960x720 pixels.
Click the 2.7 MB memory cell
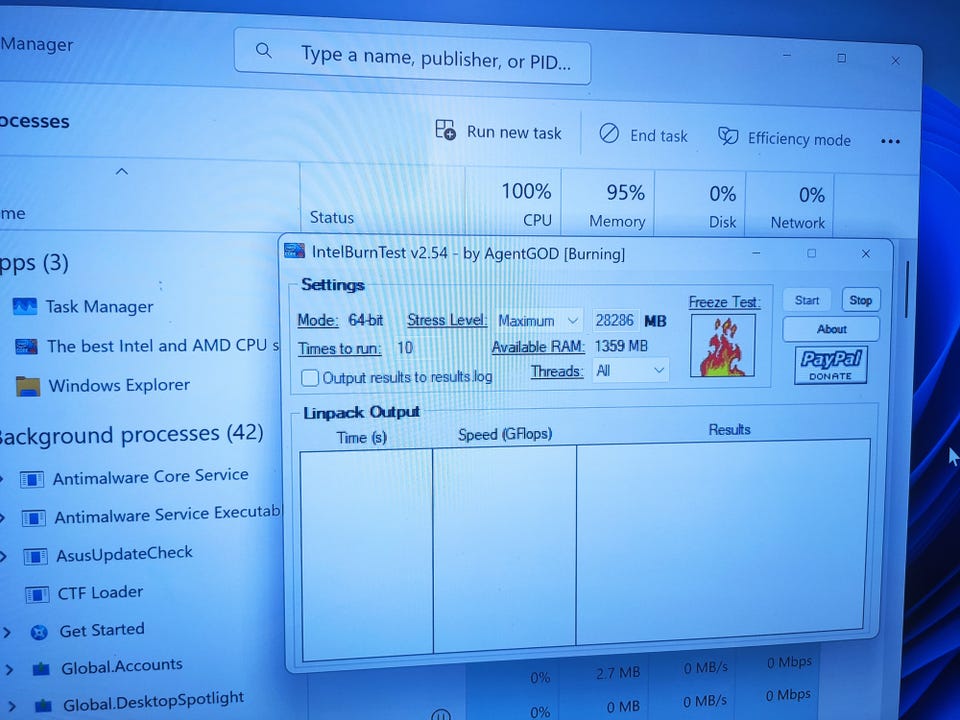pos(618,673)
